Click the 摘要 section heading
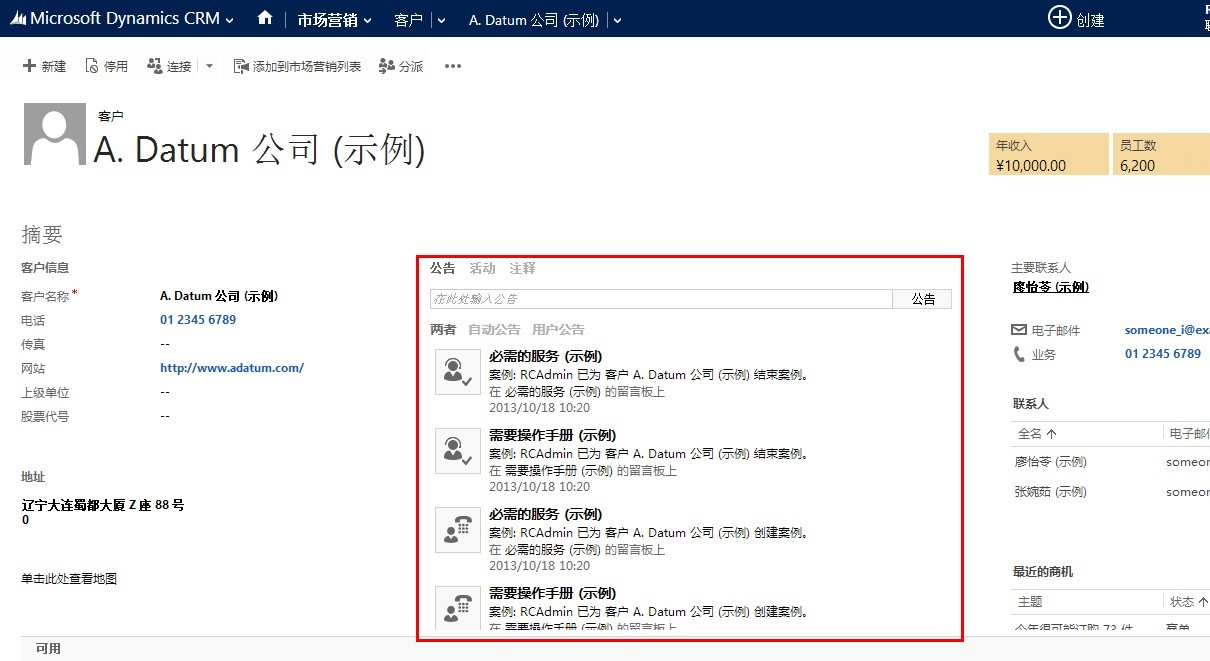The height and width of the screenshot is (661, 1210). pos(42,235)
